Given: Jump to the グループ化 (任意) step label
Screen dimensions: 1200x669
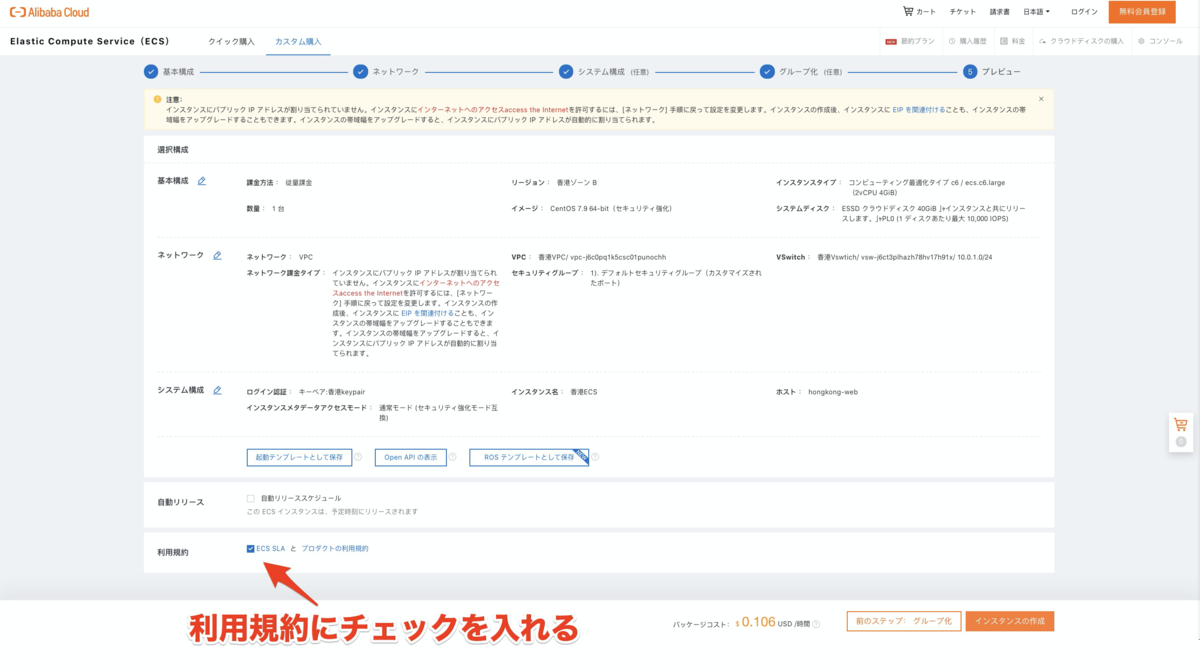Looking at the screenshot, I should pyautogui.click(x=810, y=72).
